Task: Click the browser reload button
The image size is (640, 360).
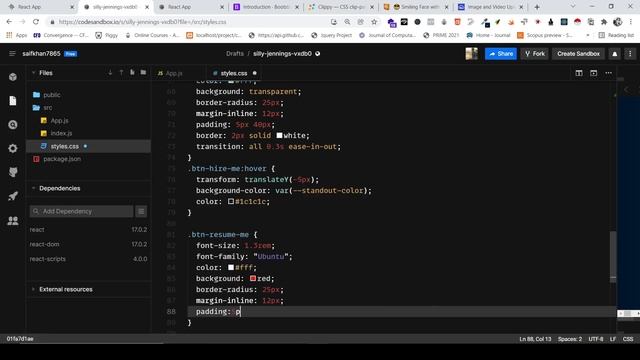Action: click(36, 22)
